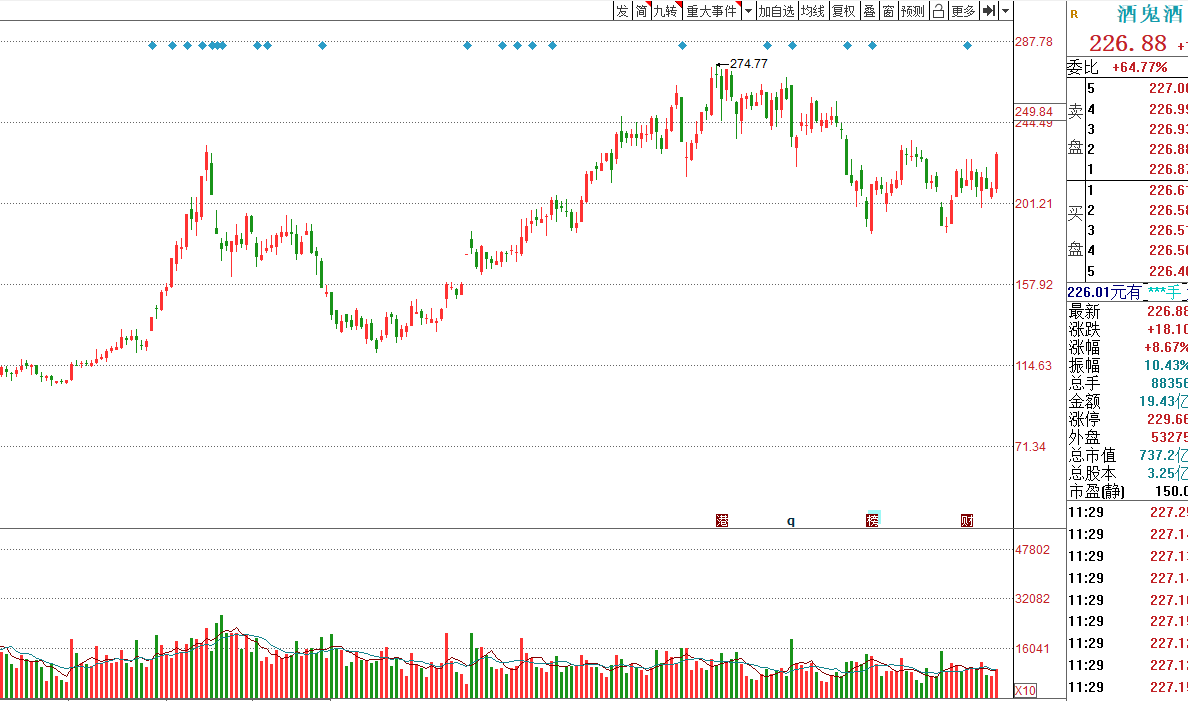This screenshot has height=701, width=1188.
Task: Click the 港 event marker icon
Action: (x=722, y=521)
